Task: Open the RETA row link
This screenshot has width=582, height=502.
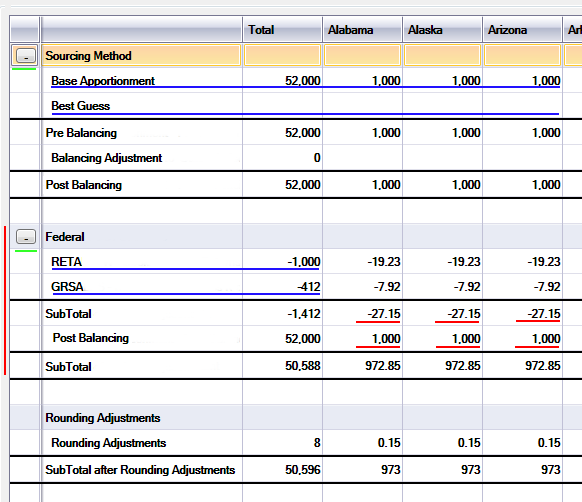Action: 66,262
